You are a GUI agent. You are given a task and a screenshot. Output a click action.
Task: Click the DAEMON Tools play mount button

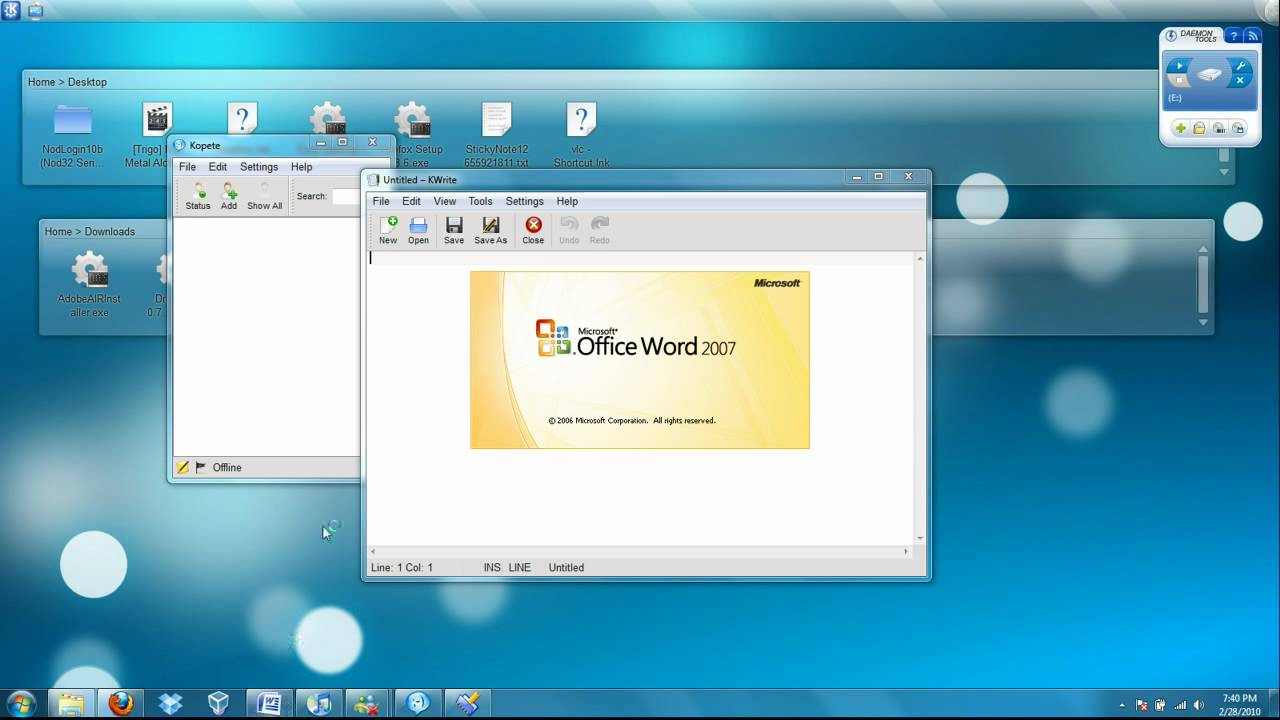click(1180, 66)
